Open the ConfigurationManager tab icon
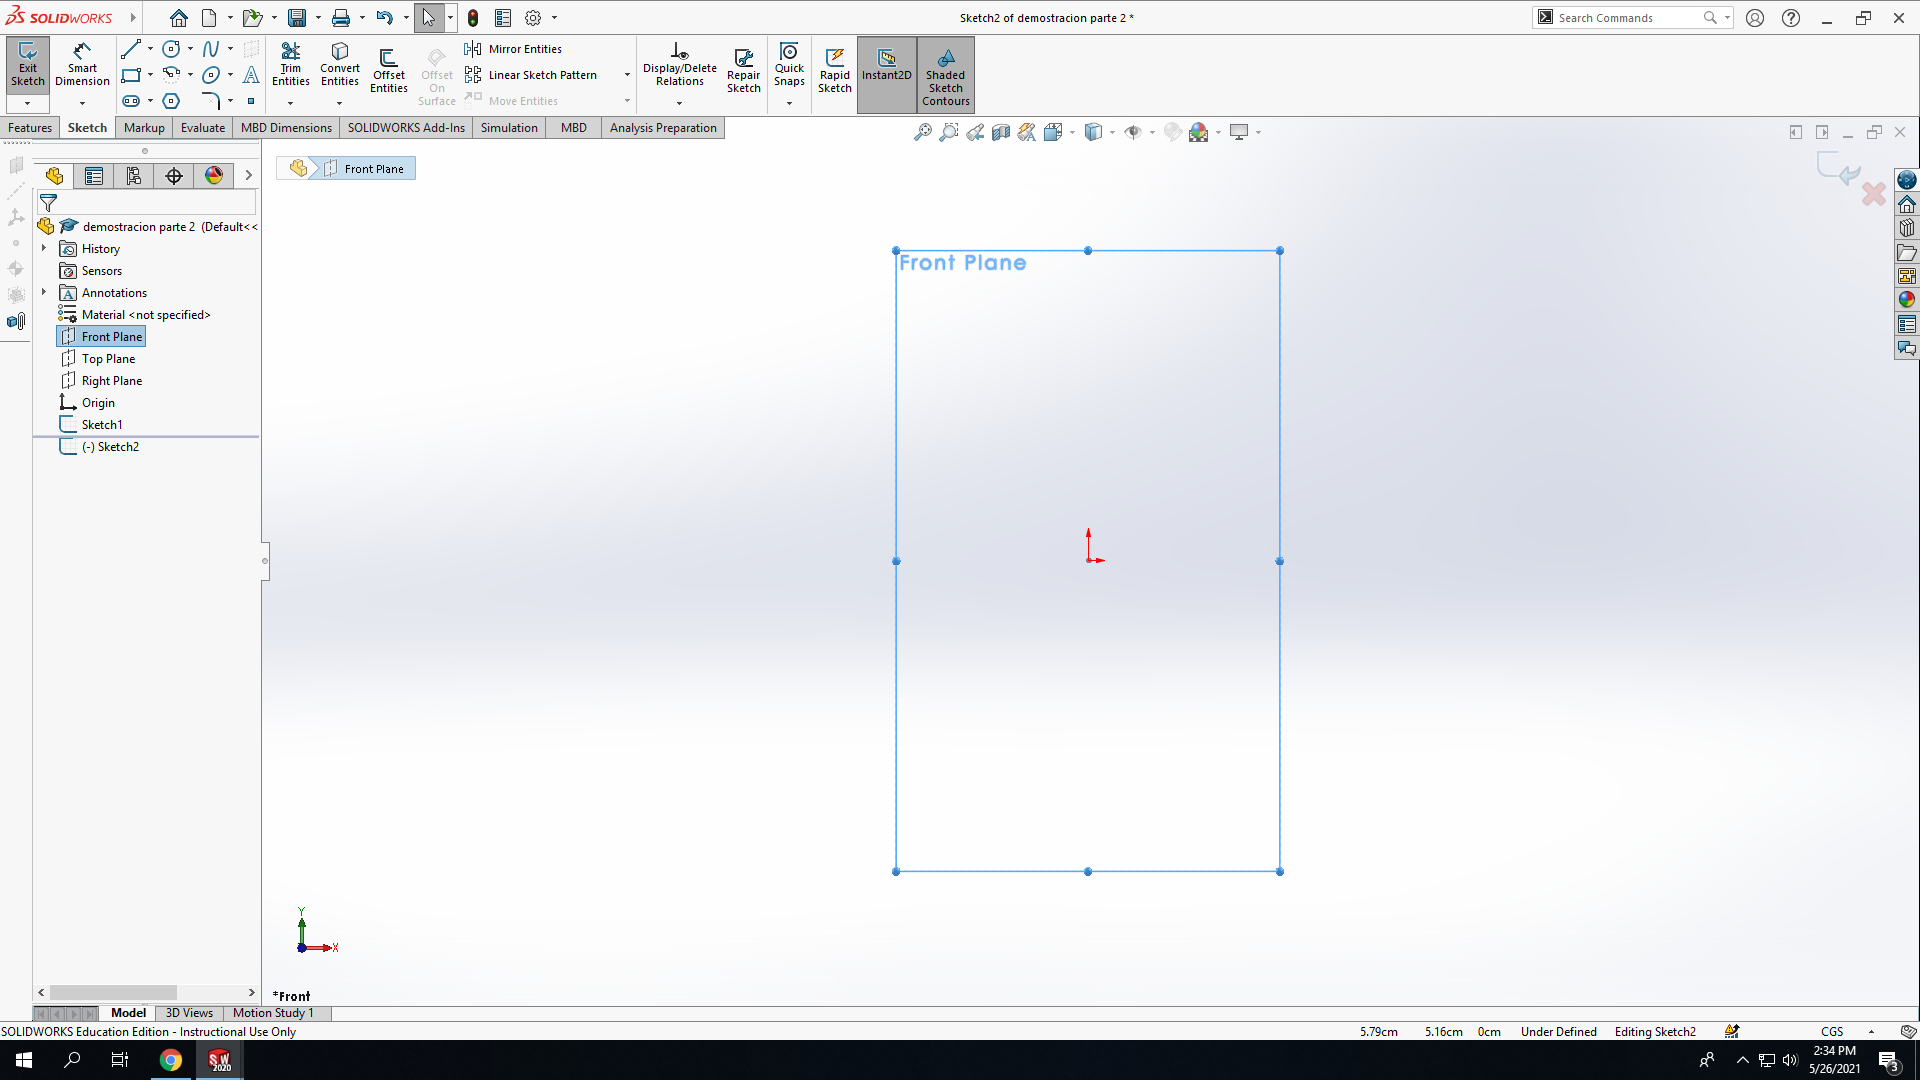Image resolution: width=1920 pixels, height=1080 pixels. point(134,176)
